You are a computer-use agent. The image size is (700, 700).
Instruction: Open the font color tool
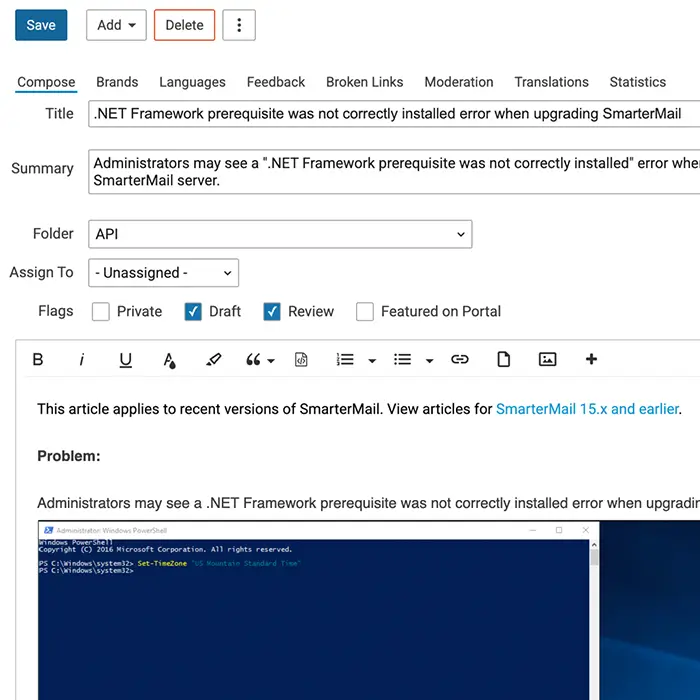pyautogui.click(x=169, y=359)
